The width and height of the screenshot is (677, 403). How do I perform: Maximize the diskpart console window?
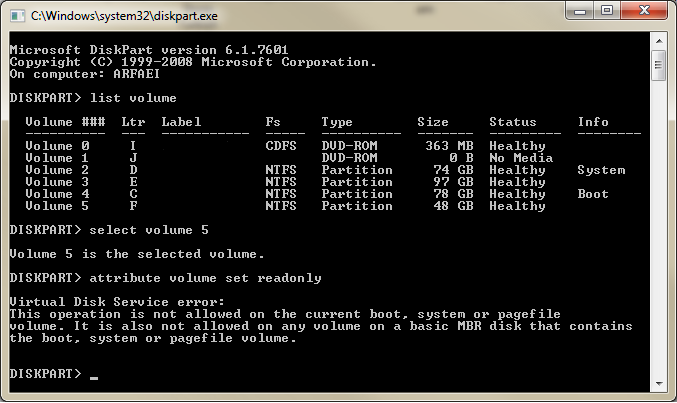click(607, 11)
